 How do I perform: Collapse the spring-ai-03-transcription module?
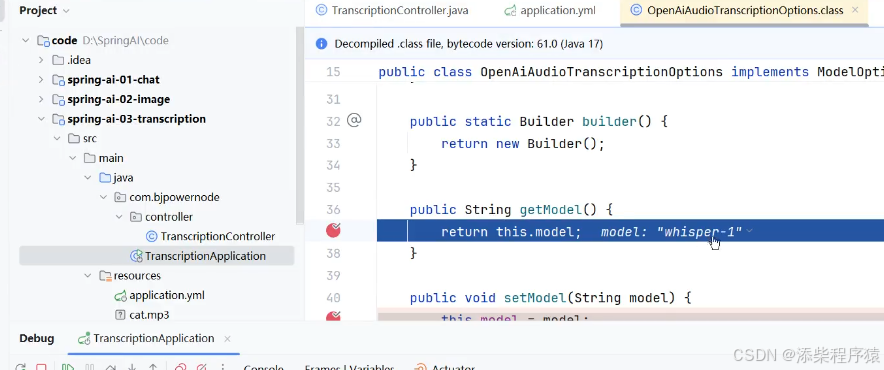pyautogui.click(x=41, y=119)
